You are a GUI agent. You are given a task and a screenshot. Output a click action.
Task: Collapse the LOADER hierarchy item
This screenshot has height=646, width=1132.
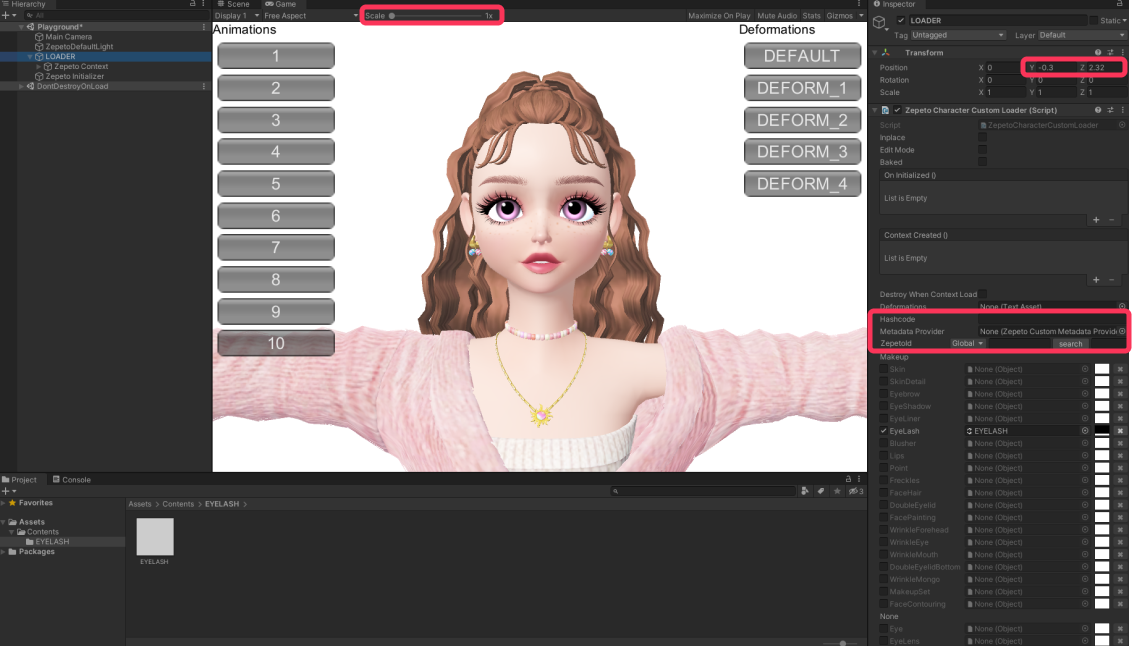[x=30, y=56]
